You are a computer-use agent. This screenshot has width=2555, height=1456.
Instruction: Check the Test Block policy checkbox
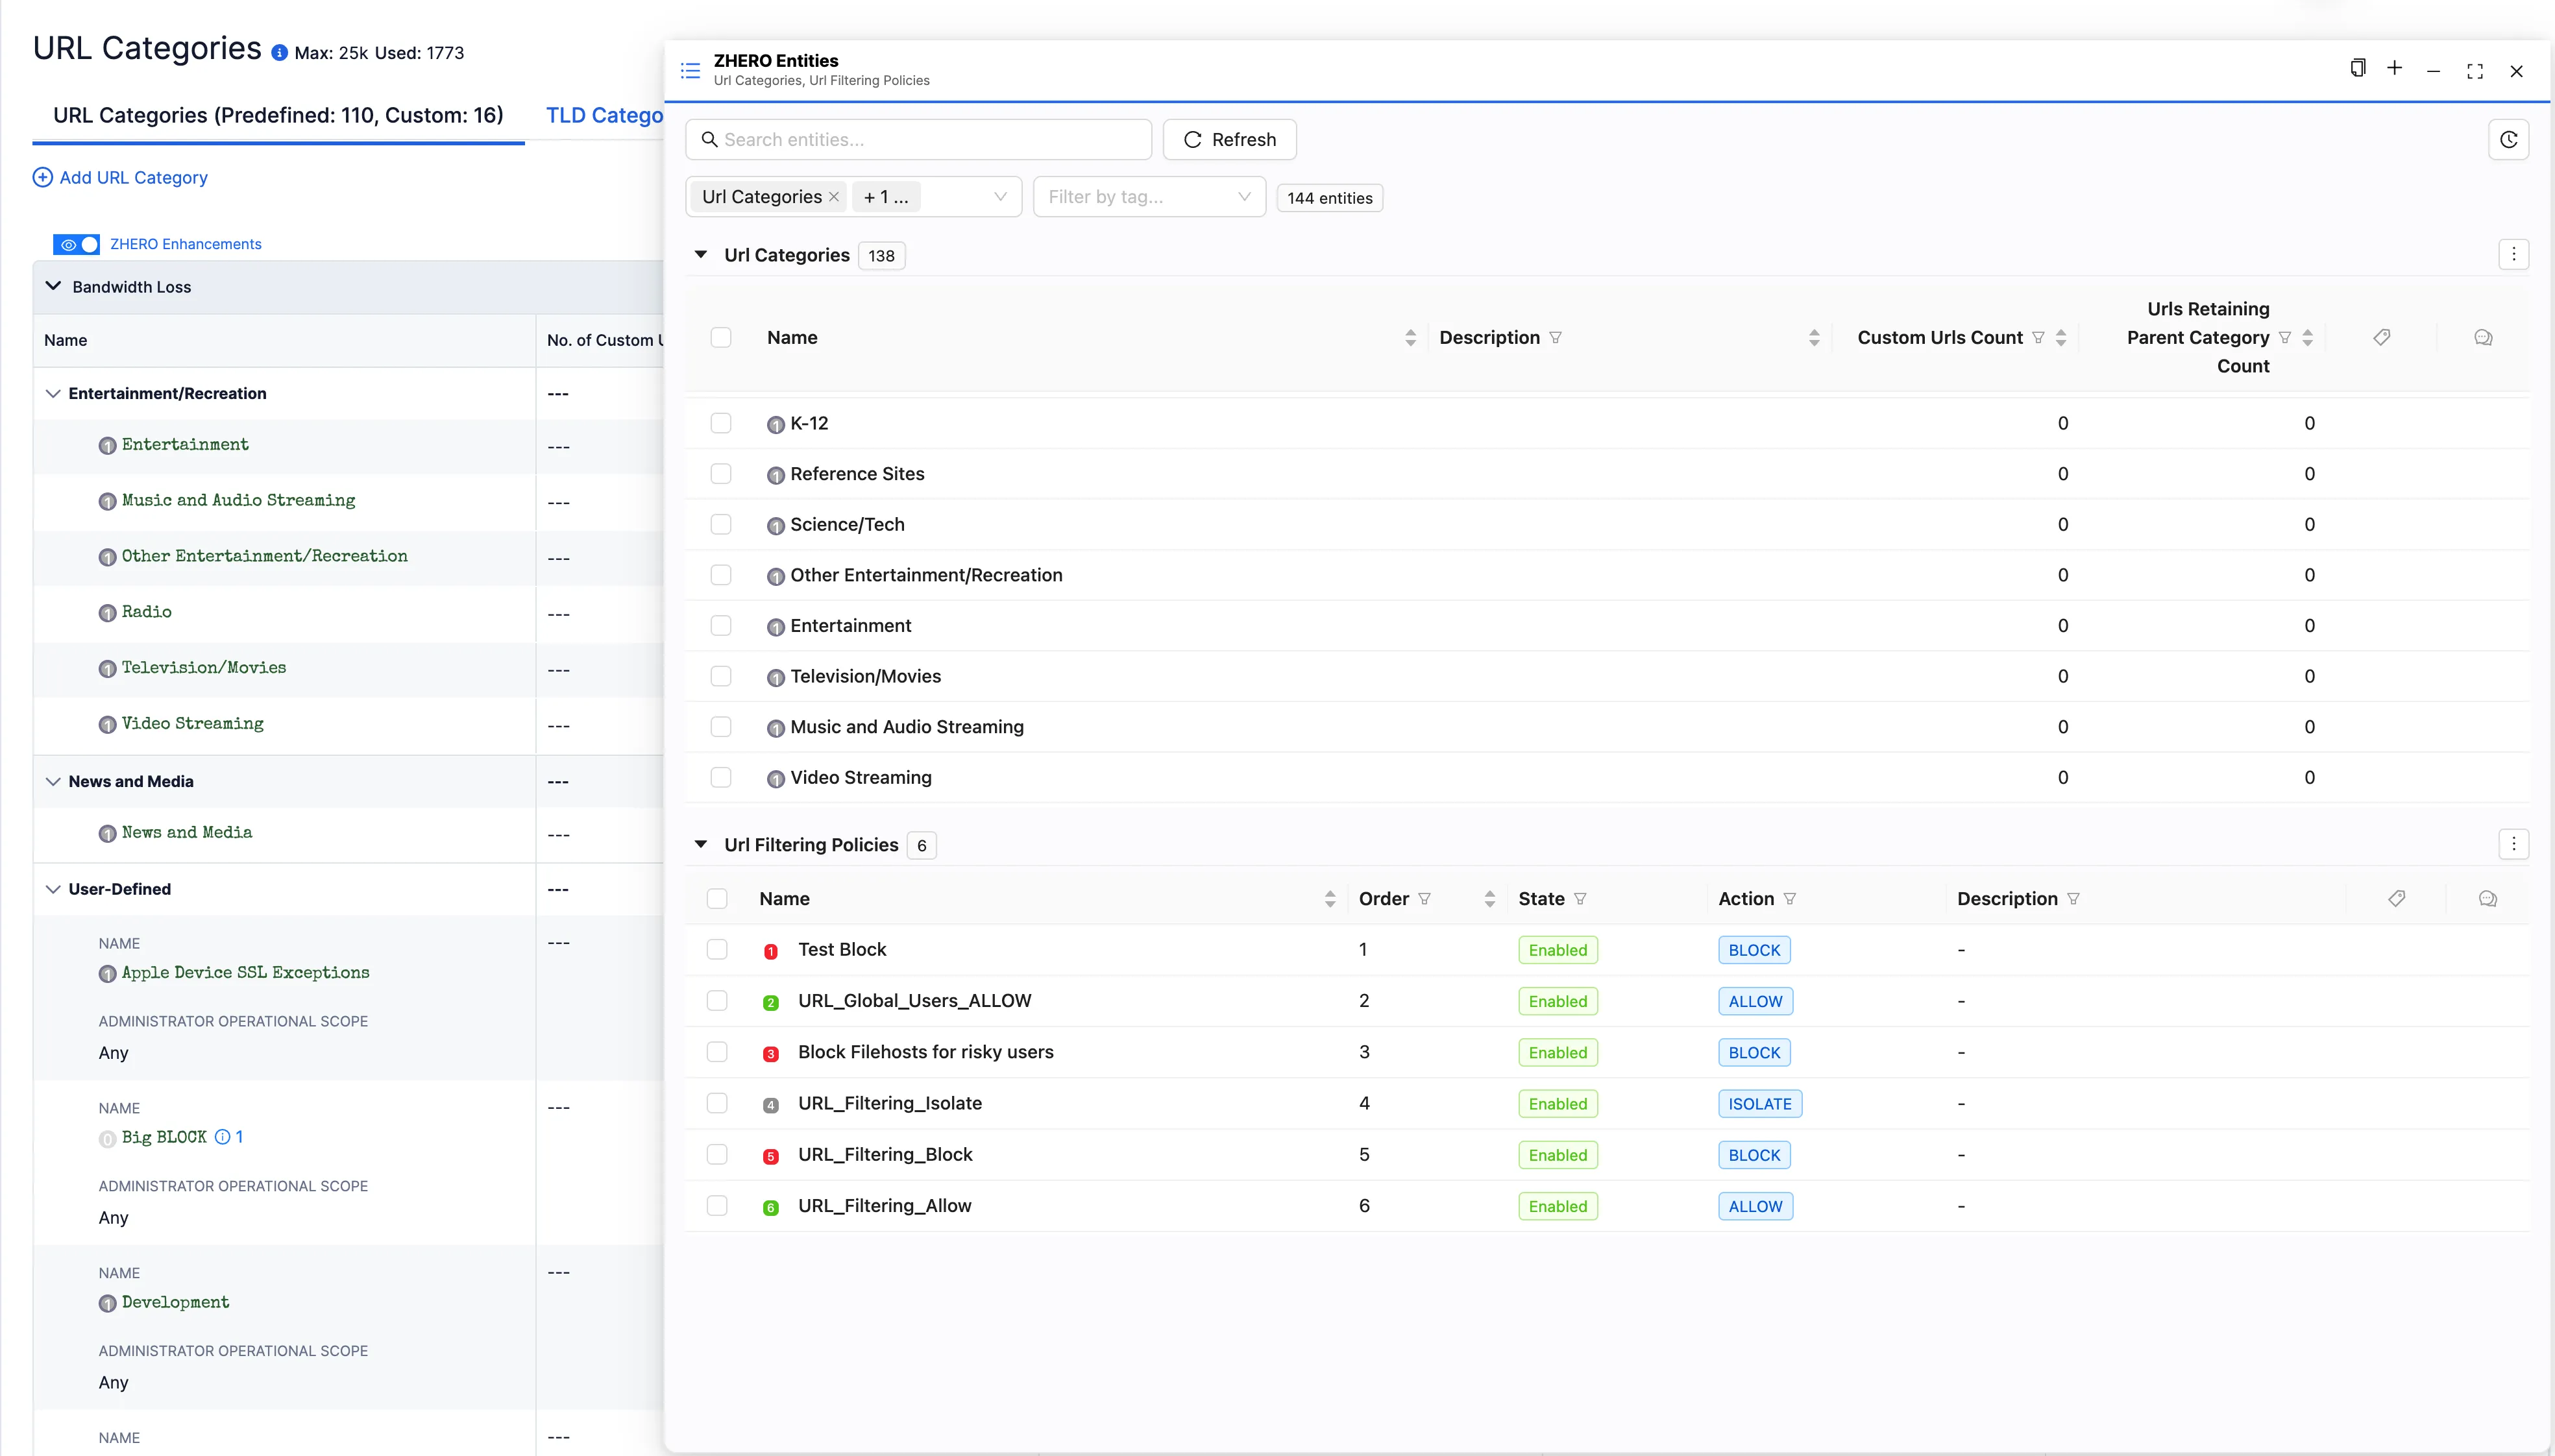coord(716,949)
